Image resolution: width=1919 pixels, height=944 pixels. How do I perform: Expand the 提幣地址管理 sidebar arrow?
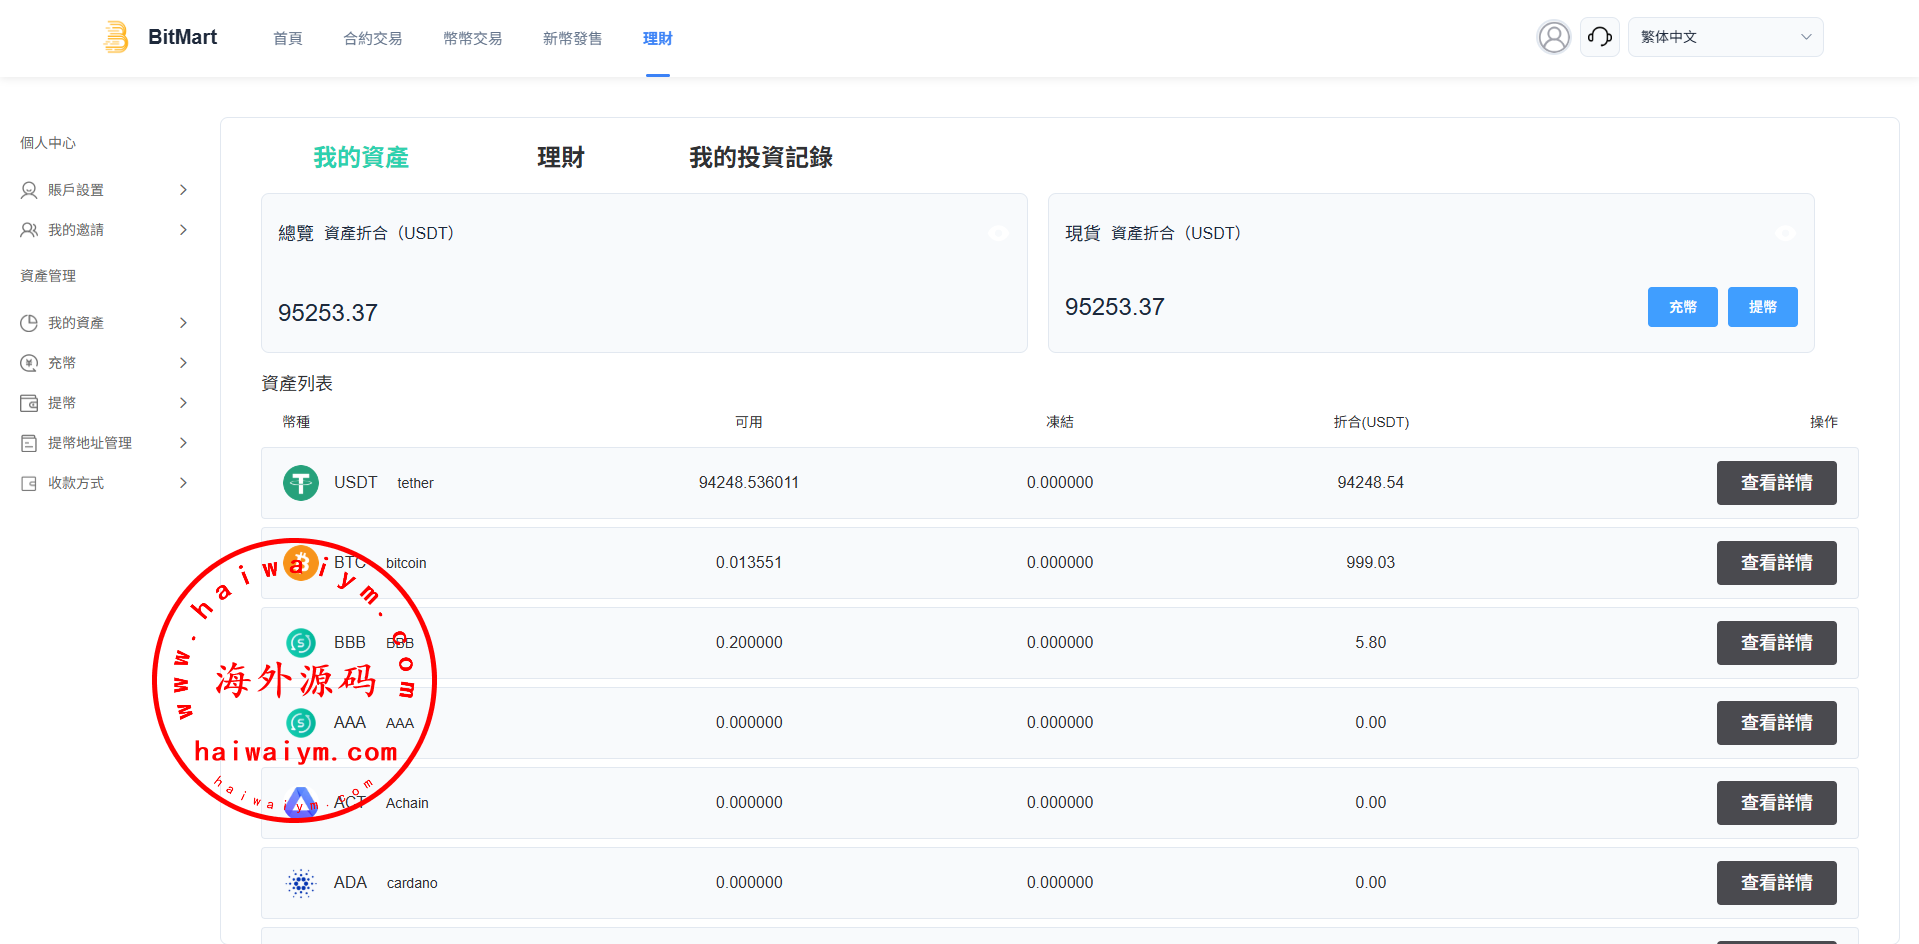pyautogui.click(x=183, y=443)
